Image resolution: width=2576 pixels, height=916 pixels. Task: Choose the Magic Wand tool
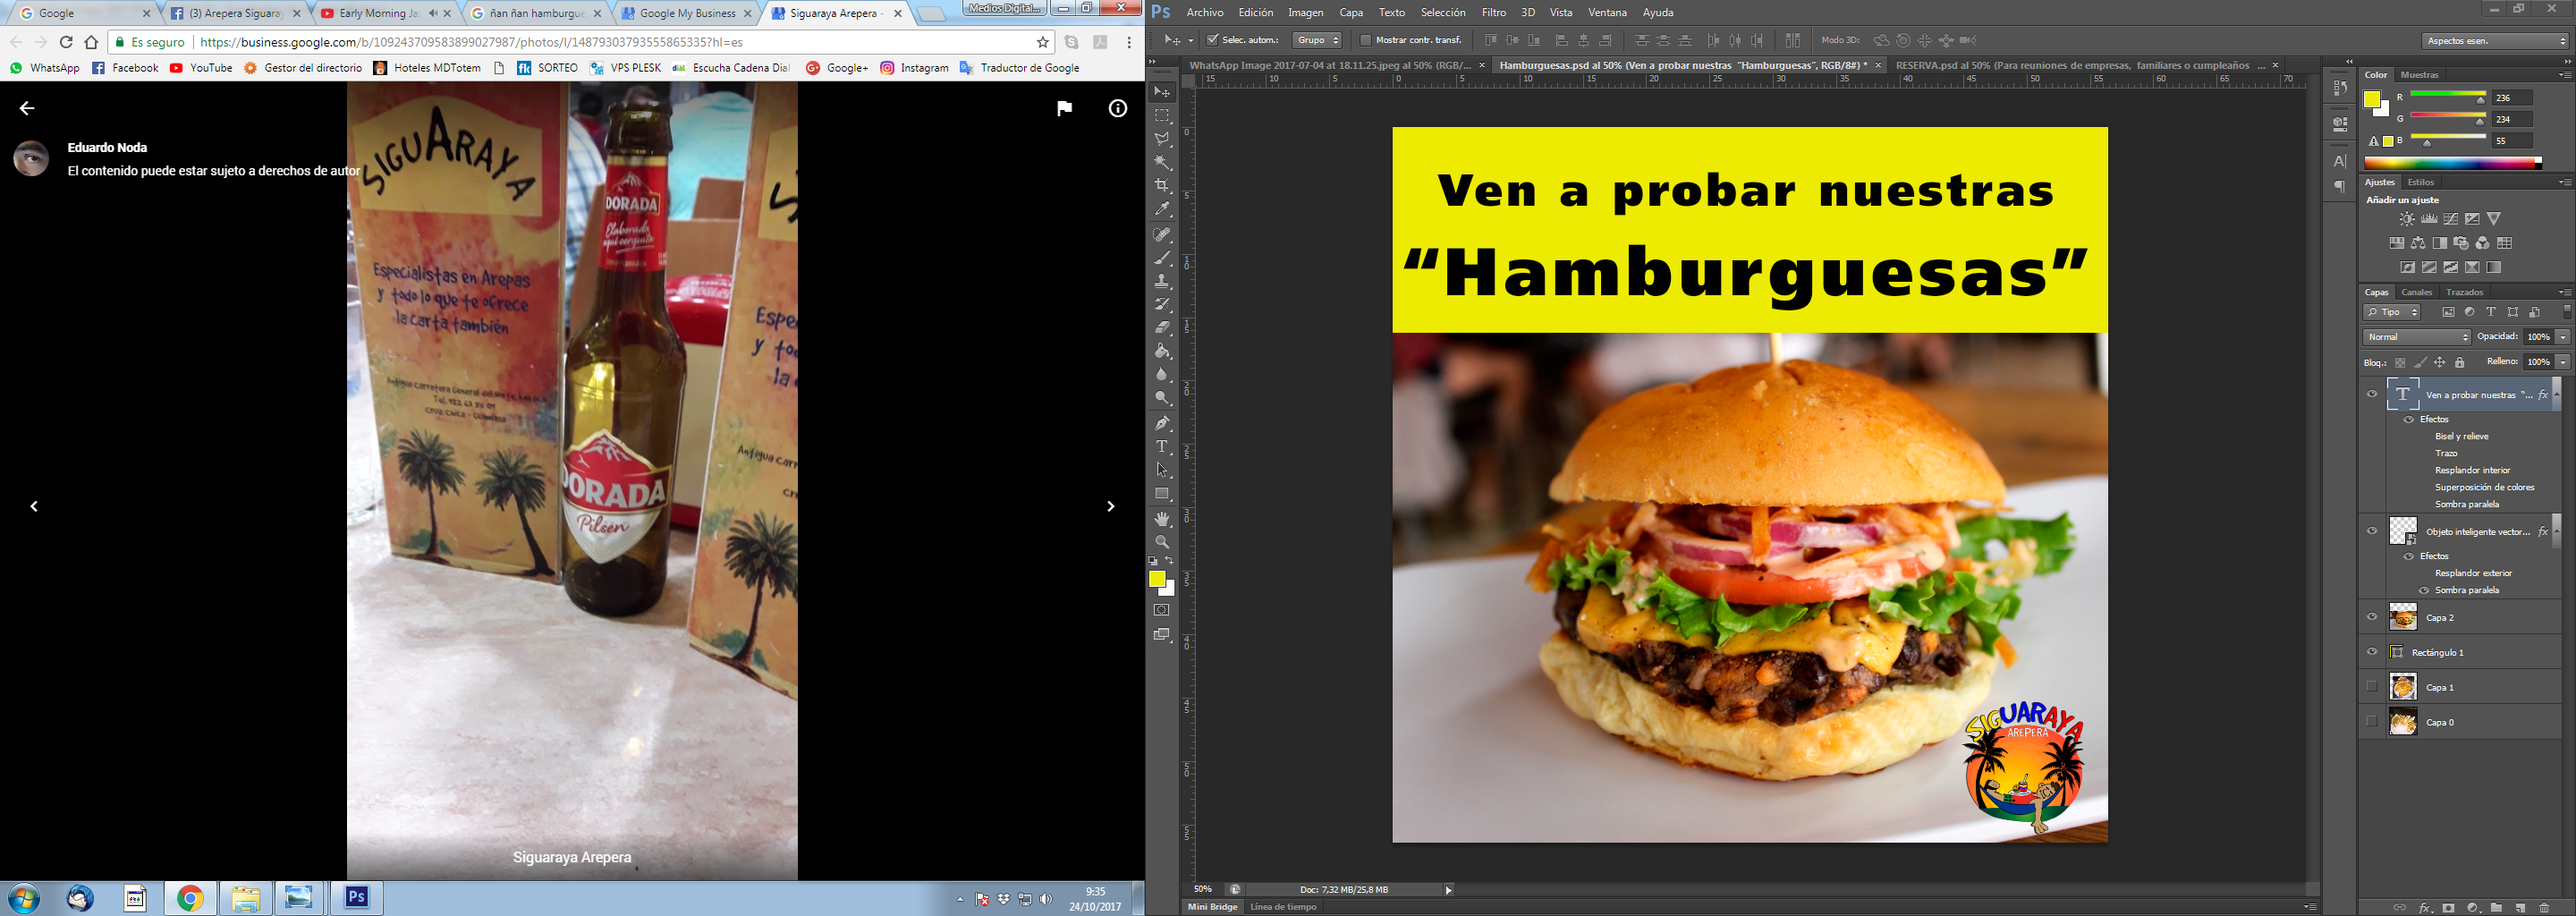1162,162
